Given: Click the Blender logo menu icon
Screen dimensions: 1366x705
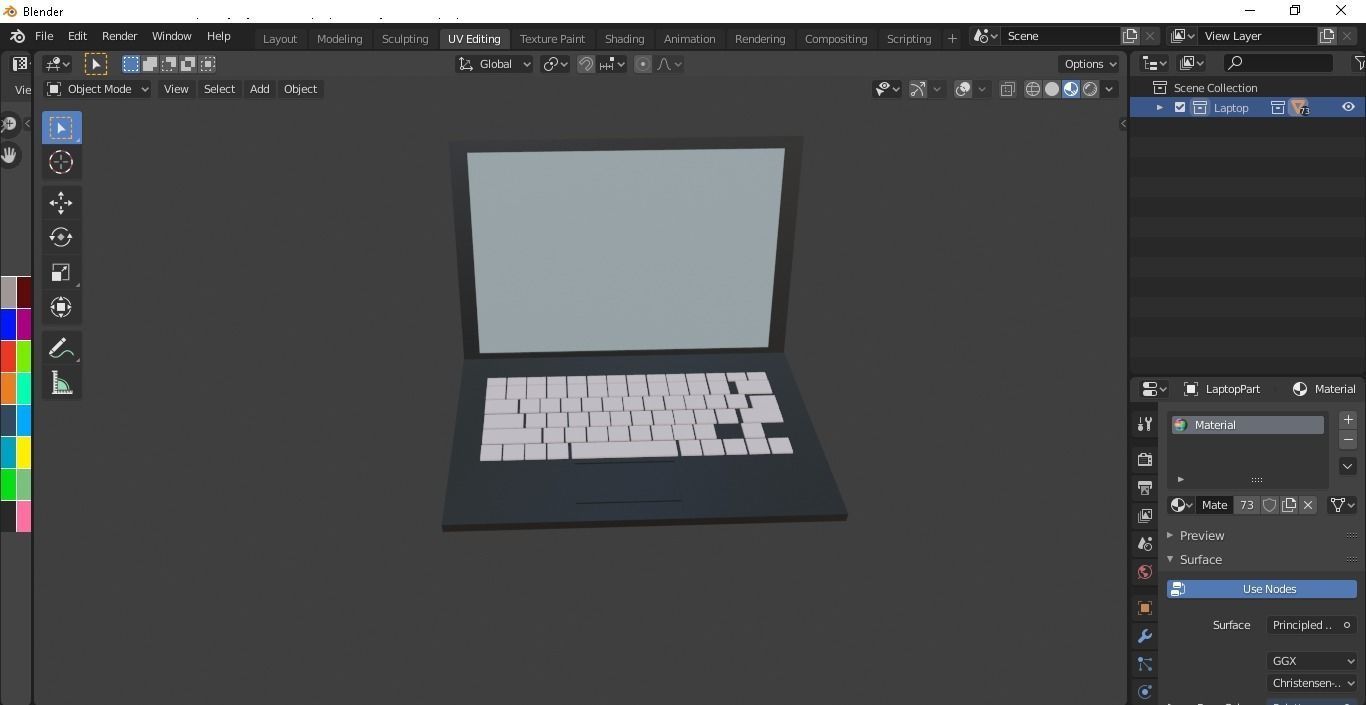Looking at the screenshot, I should click(17, 36).
